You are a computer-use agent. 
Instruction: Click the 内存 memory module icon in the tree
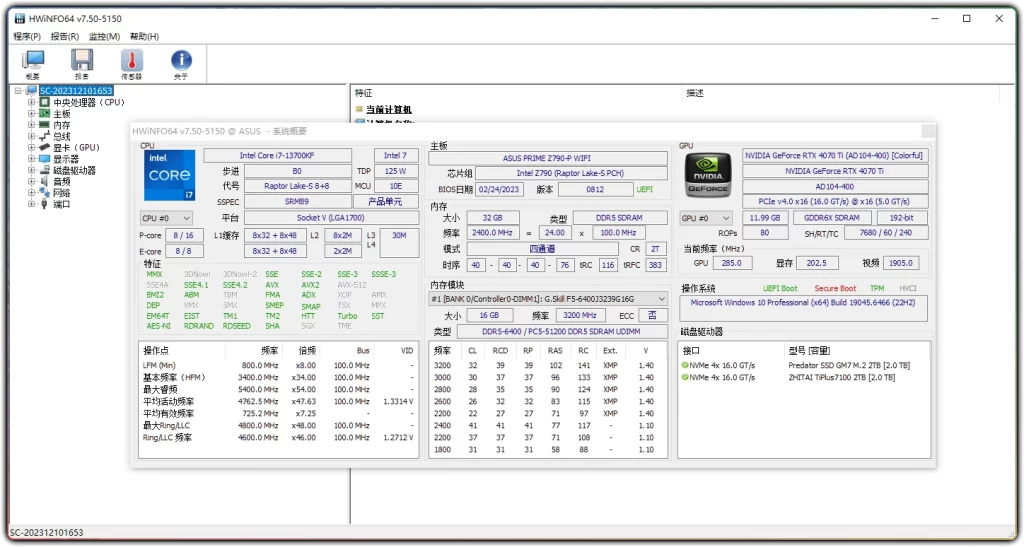click(44, 125)
